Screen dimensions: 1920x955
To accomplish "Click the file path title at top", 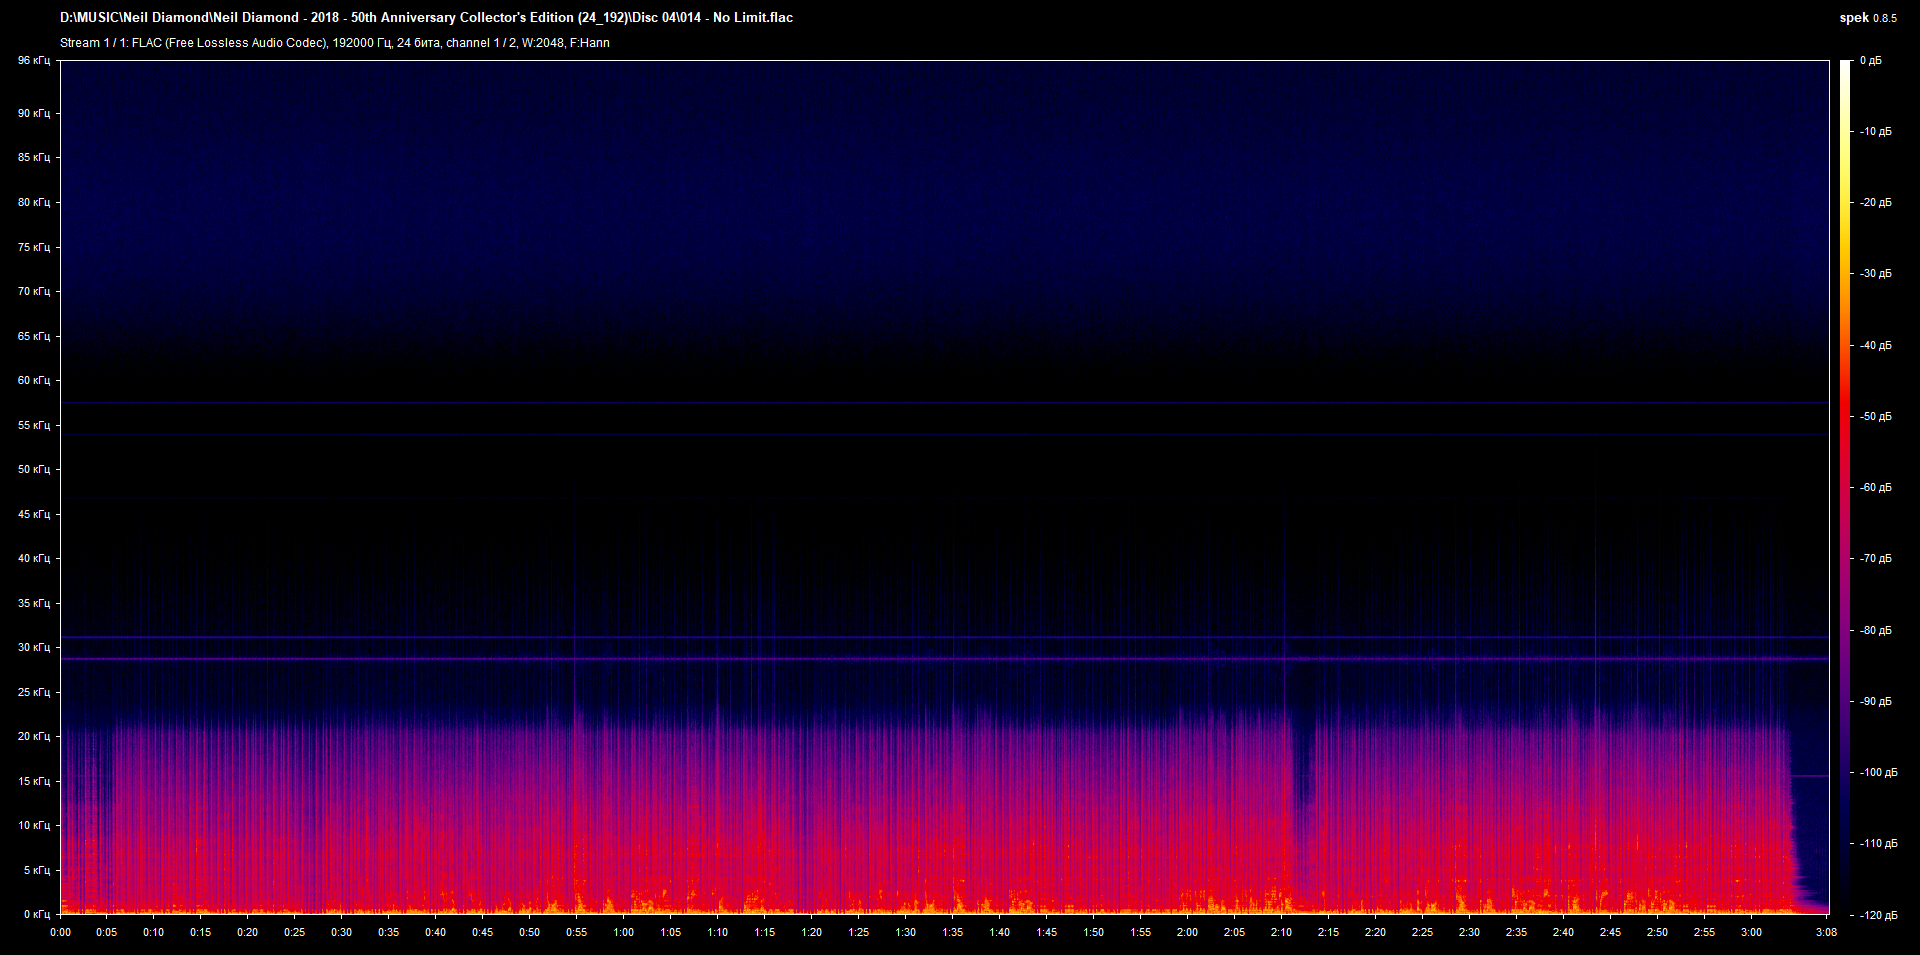I will pos(426,18).
